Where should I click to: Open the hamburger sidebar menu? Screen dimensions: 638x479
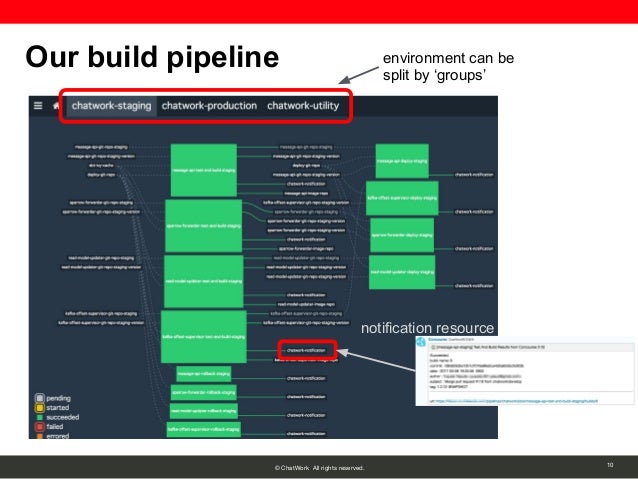click(x=38, y=106)
